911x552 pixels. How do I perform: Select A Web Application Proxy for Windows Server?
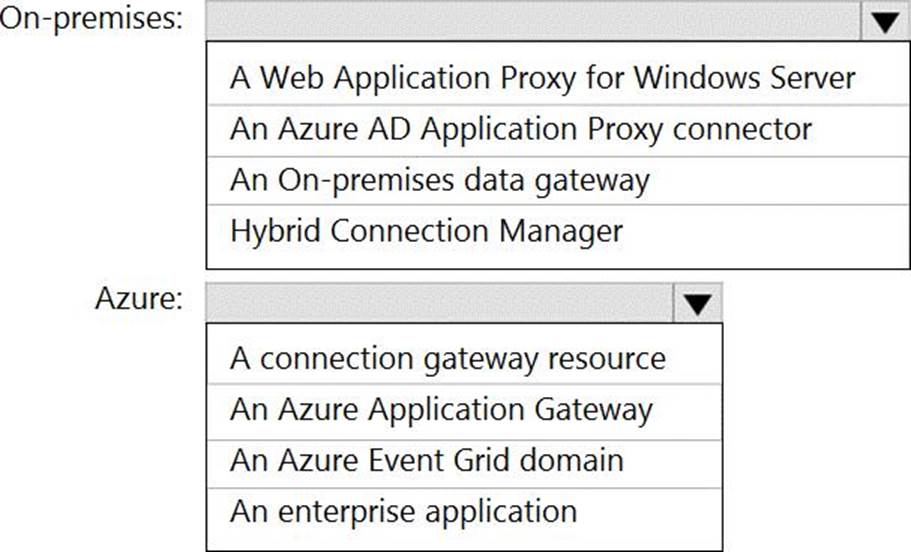(542, 77)
